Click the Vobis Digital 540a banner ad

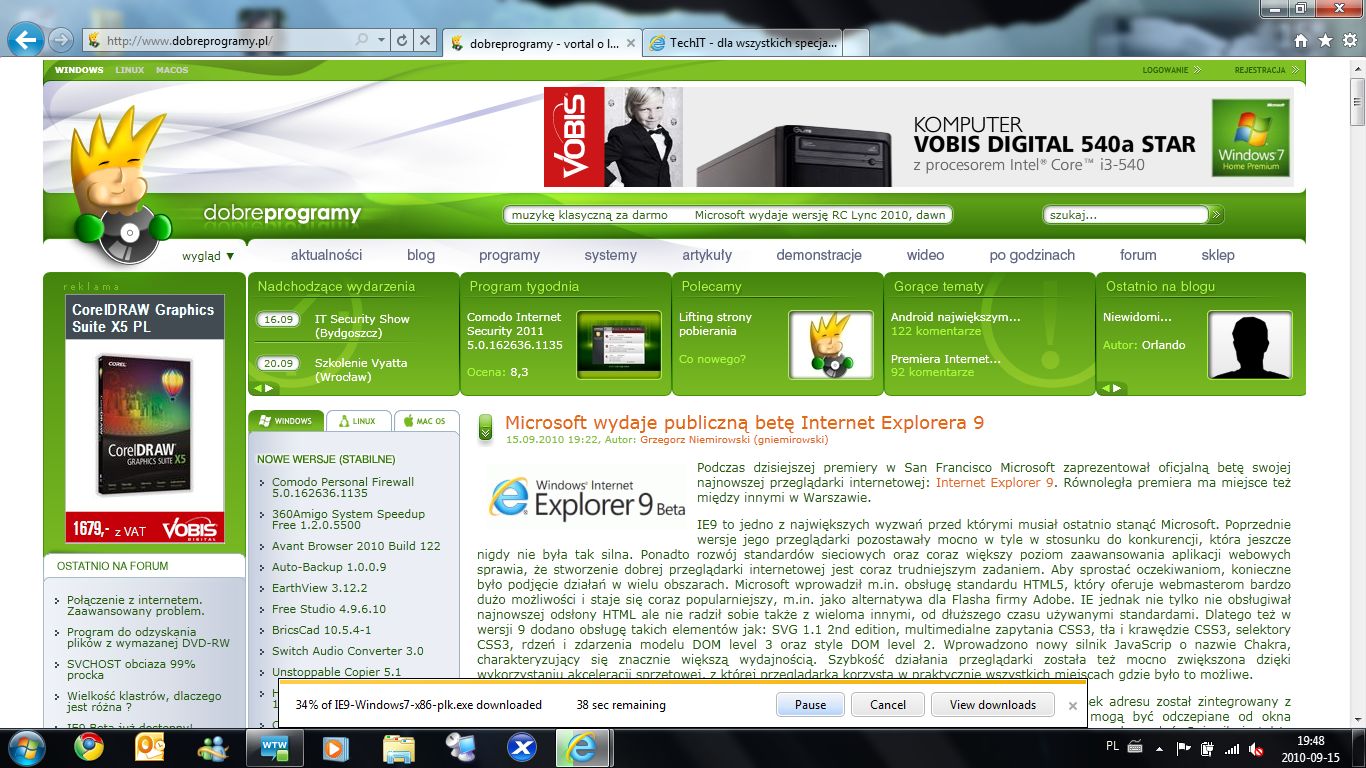[918, 137]
